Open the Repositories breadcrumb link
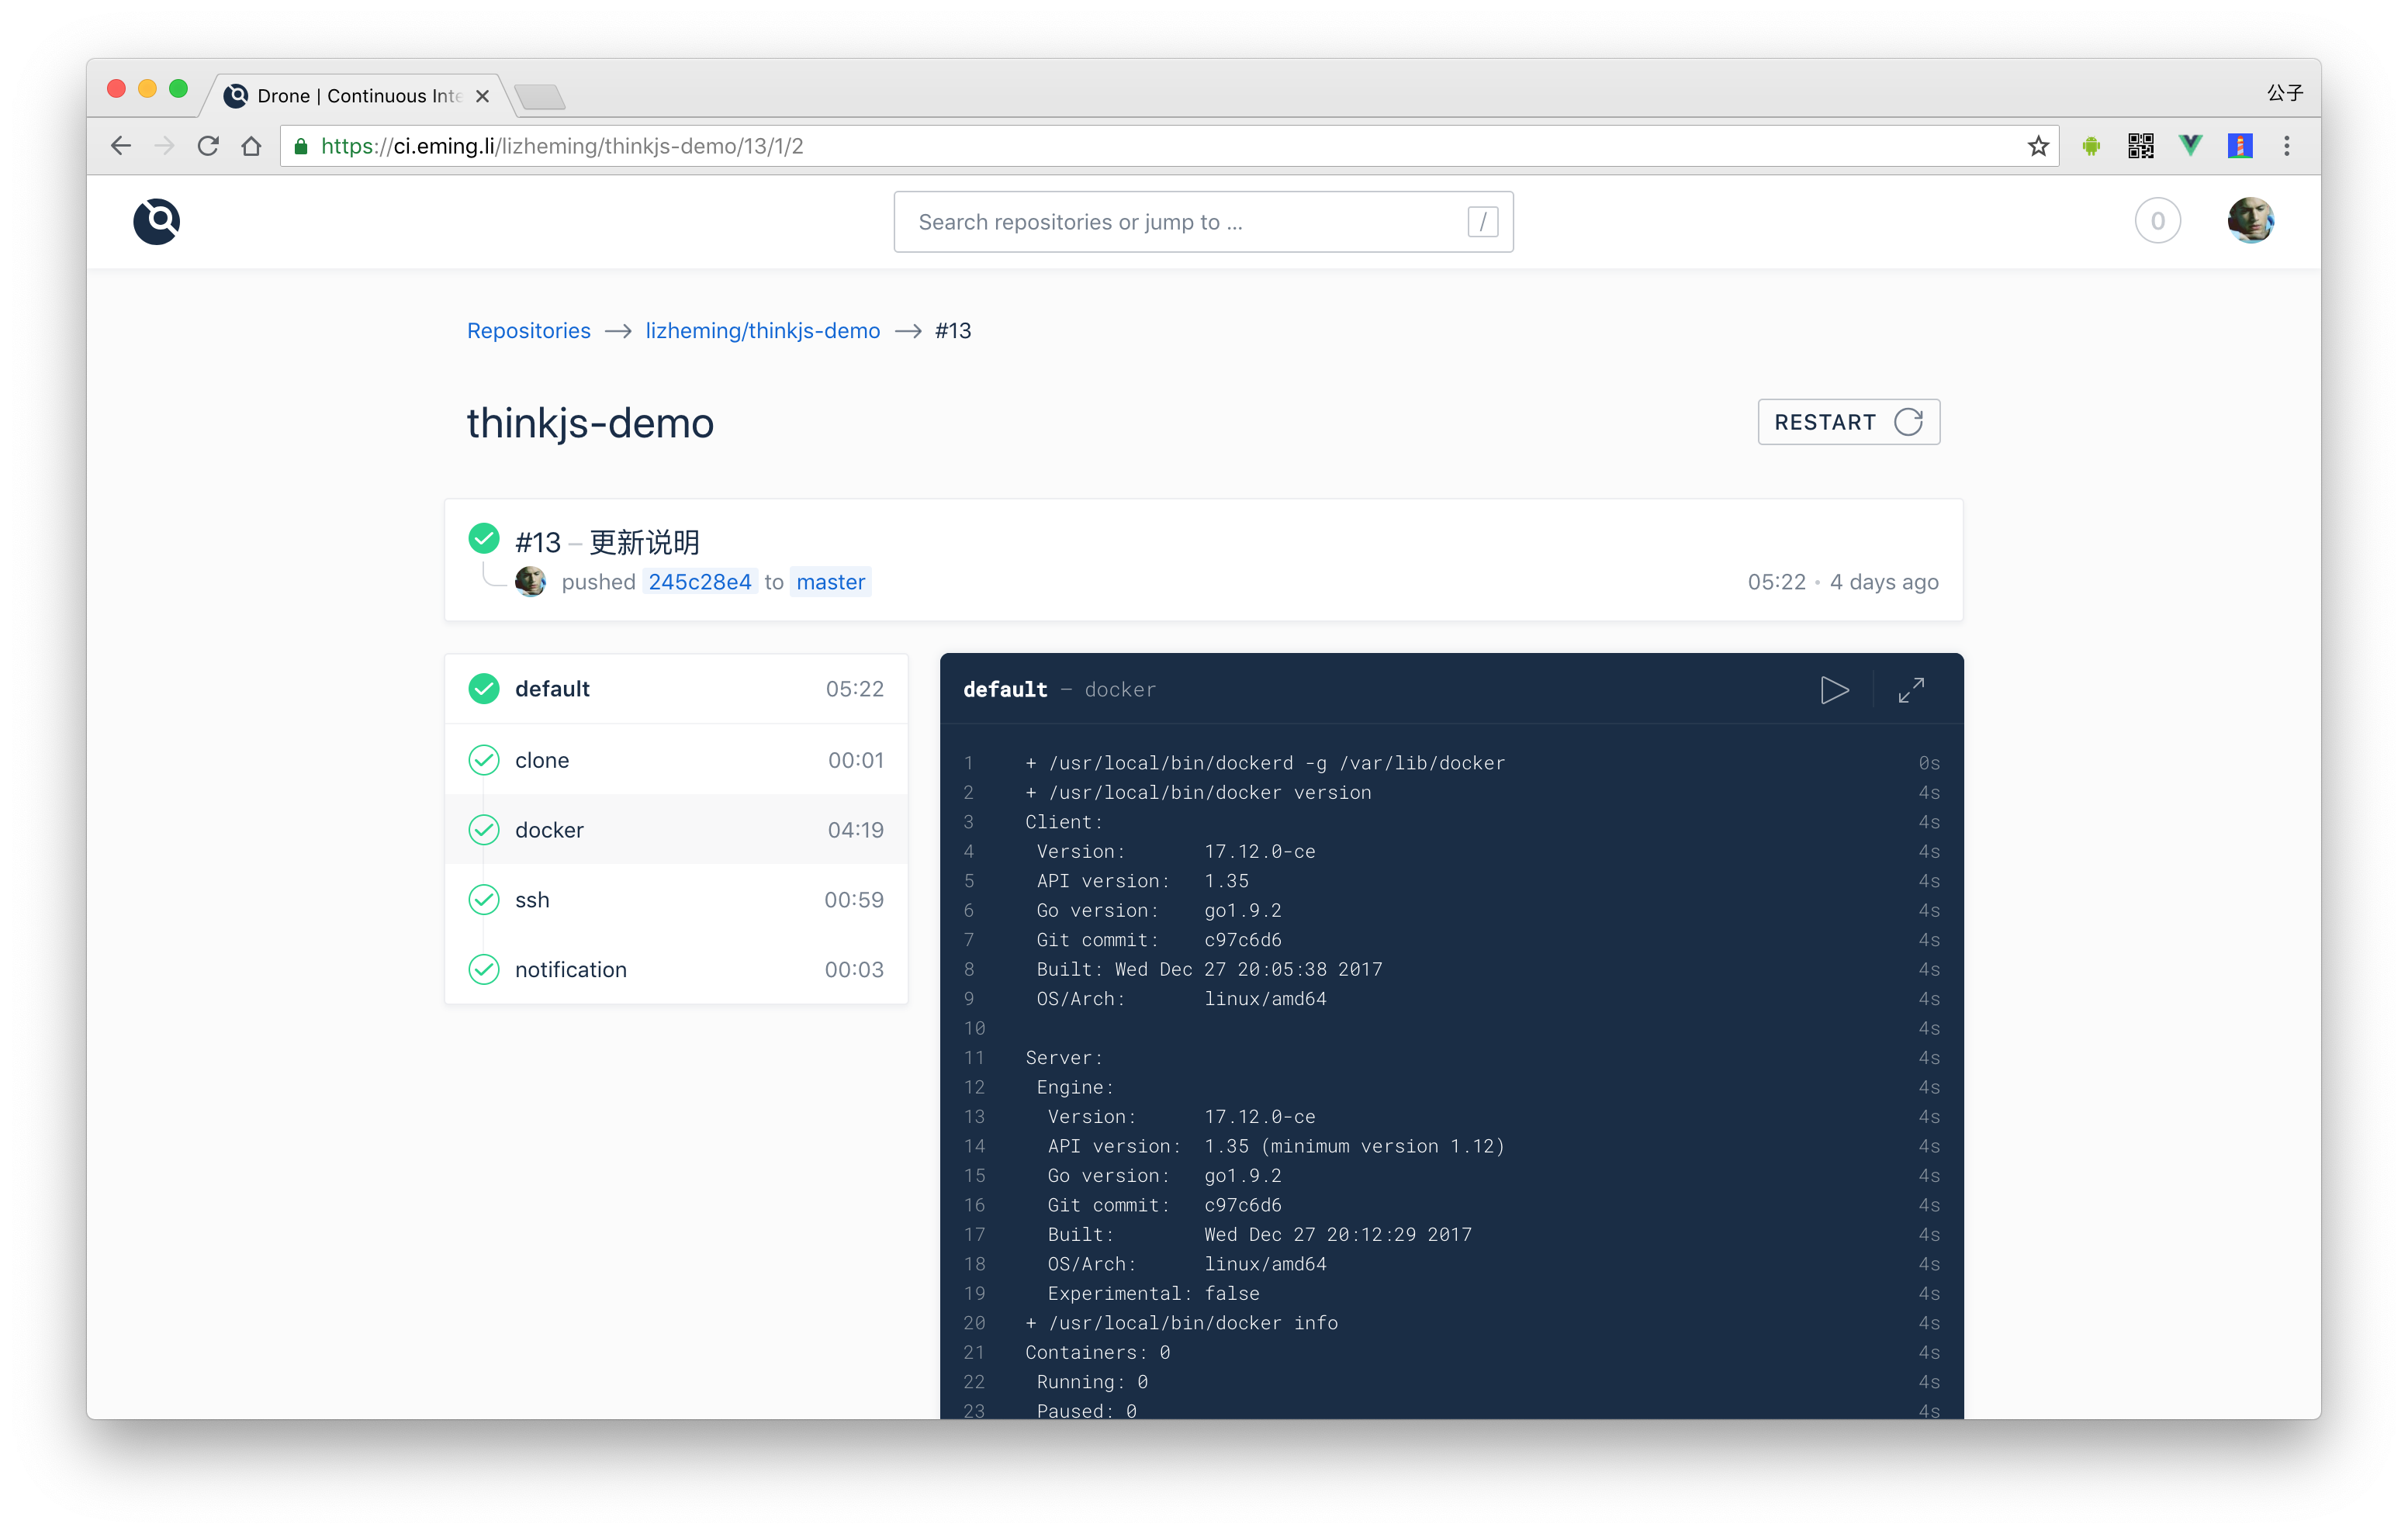2408x1534 pixels. [x=528, y=331]
